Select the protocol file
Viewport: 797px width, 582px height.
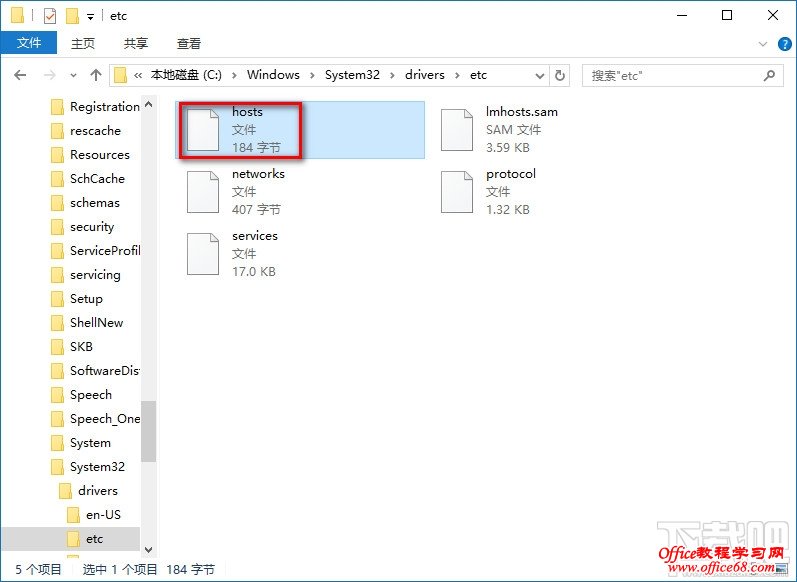pyautogui.click(x=554, y=192)
